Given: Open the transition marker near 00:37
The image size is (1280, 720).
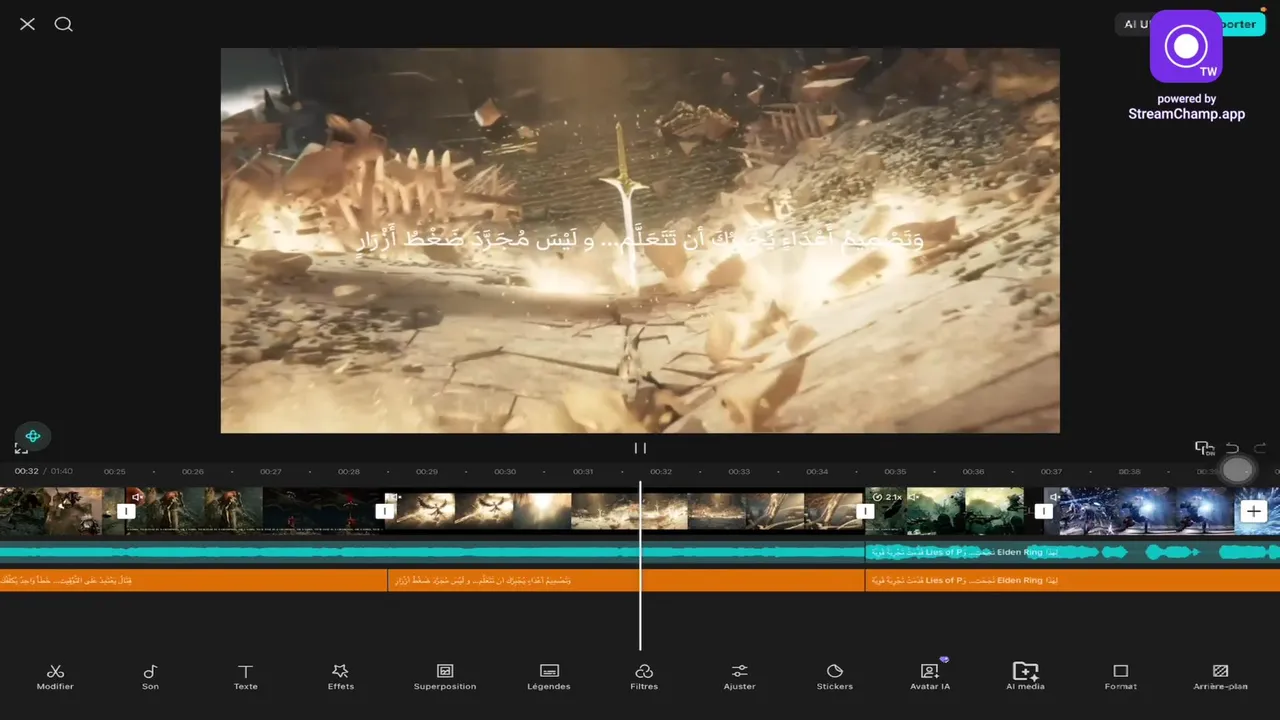Looking at the screenshot, I should (x=1044, y=511).
